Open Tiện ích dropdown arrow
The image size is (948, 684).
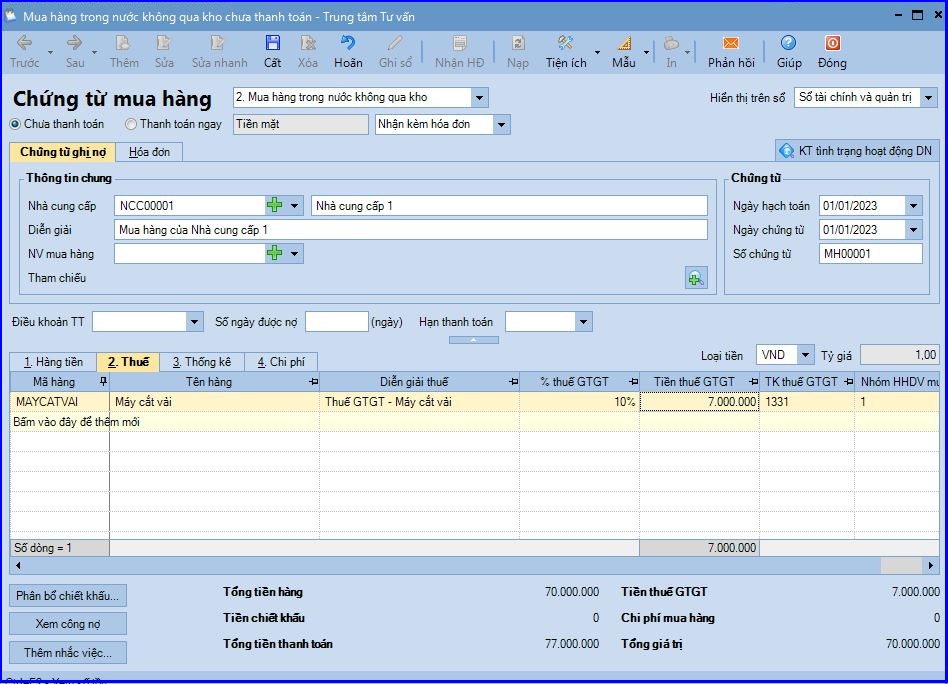tap(597, 53)
